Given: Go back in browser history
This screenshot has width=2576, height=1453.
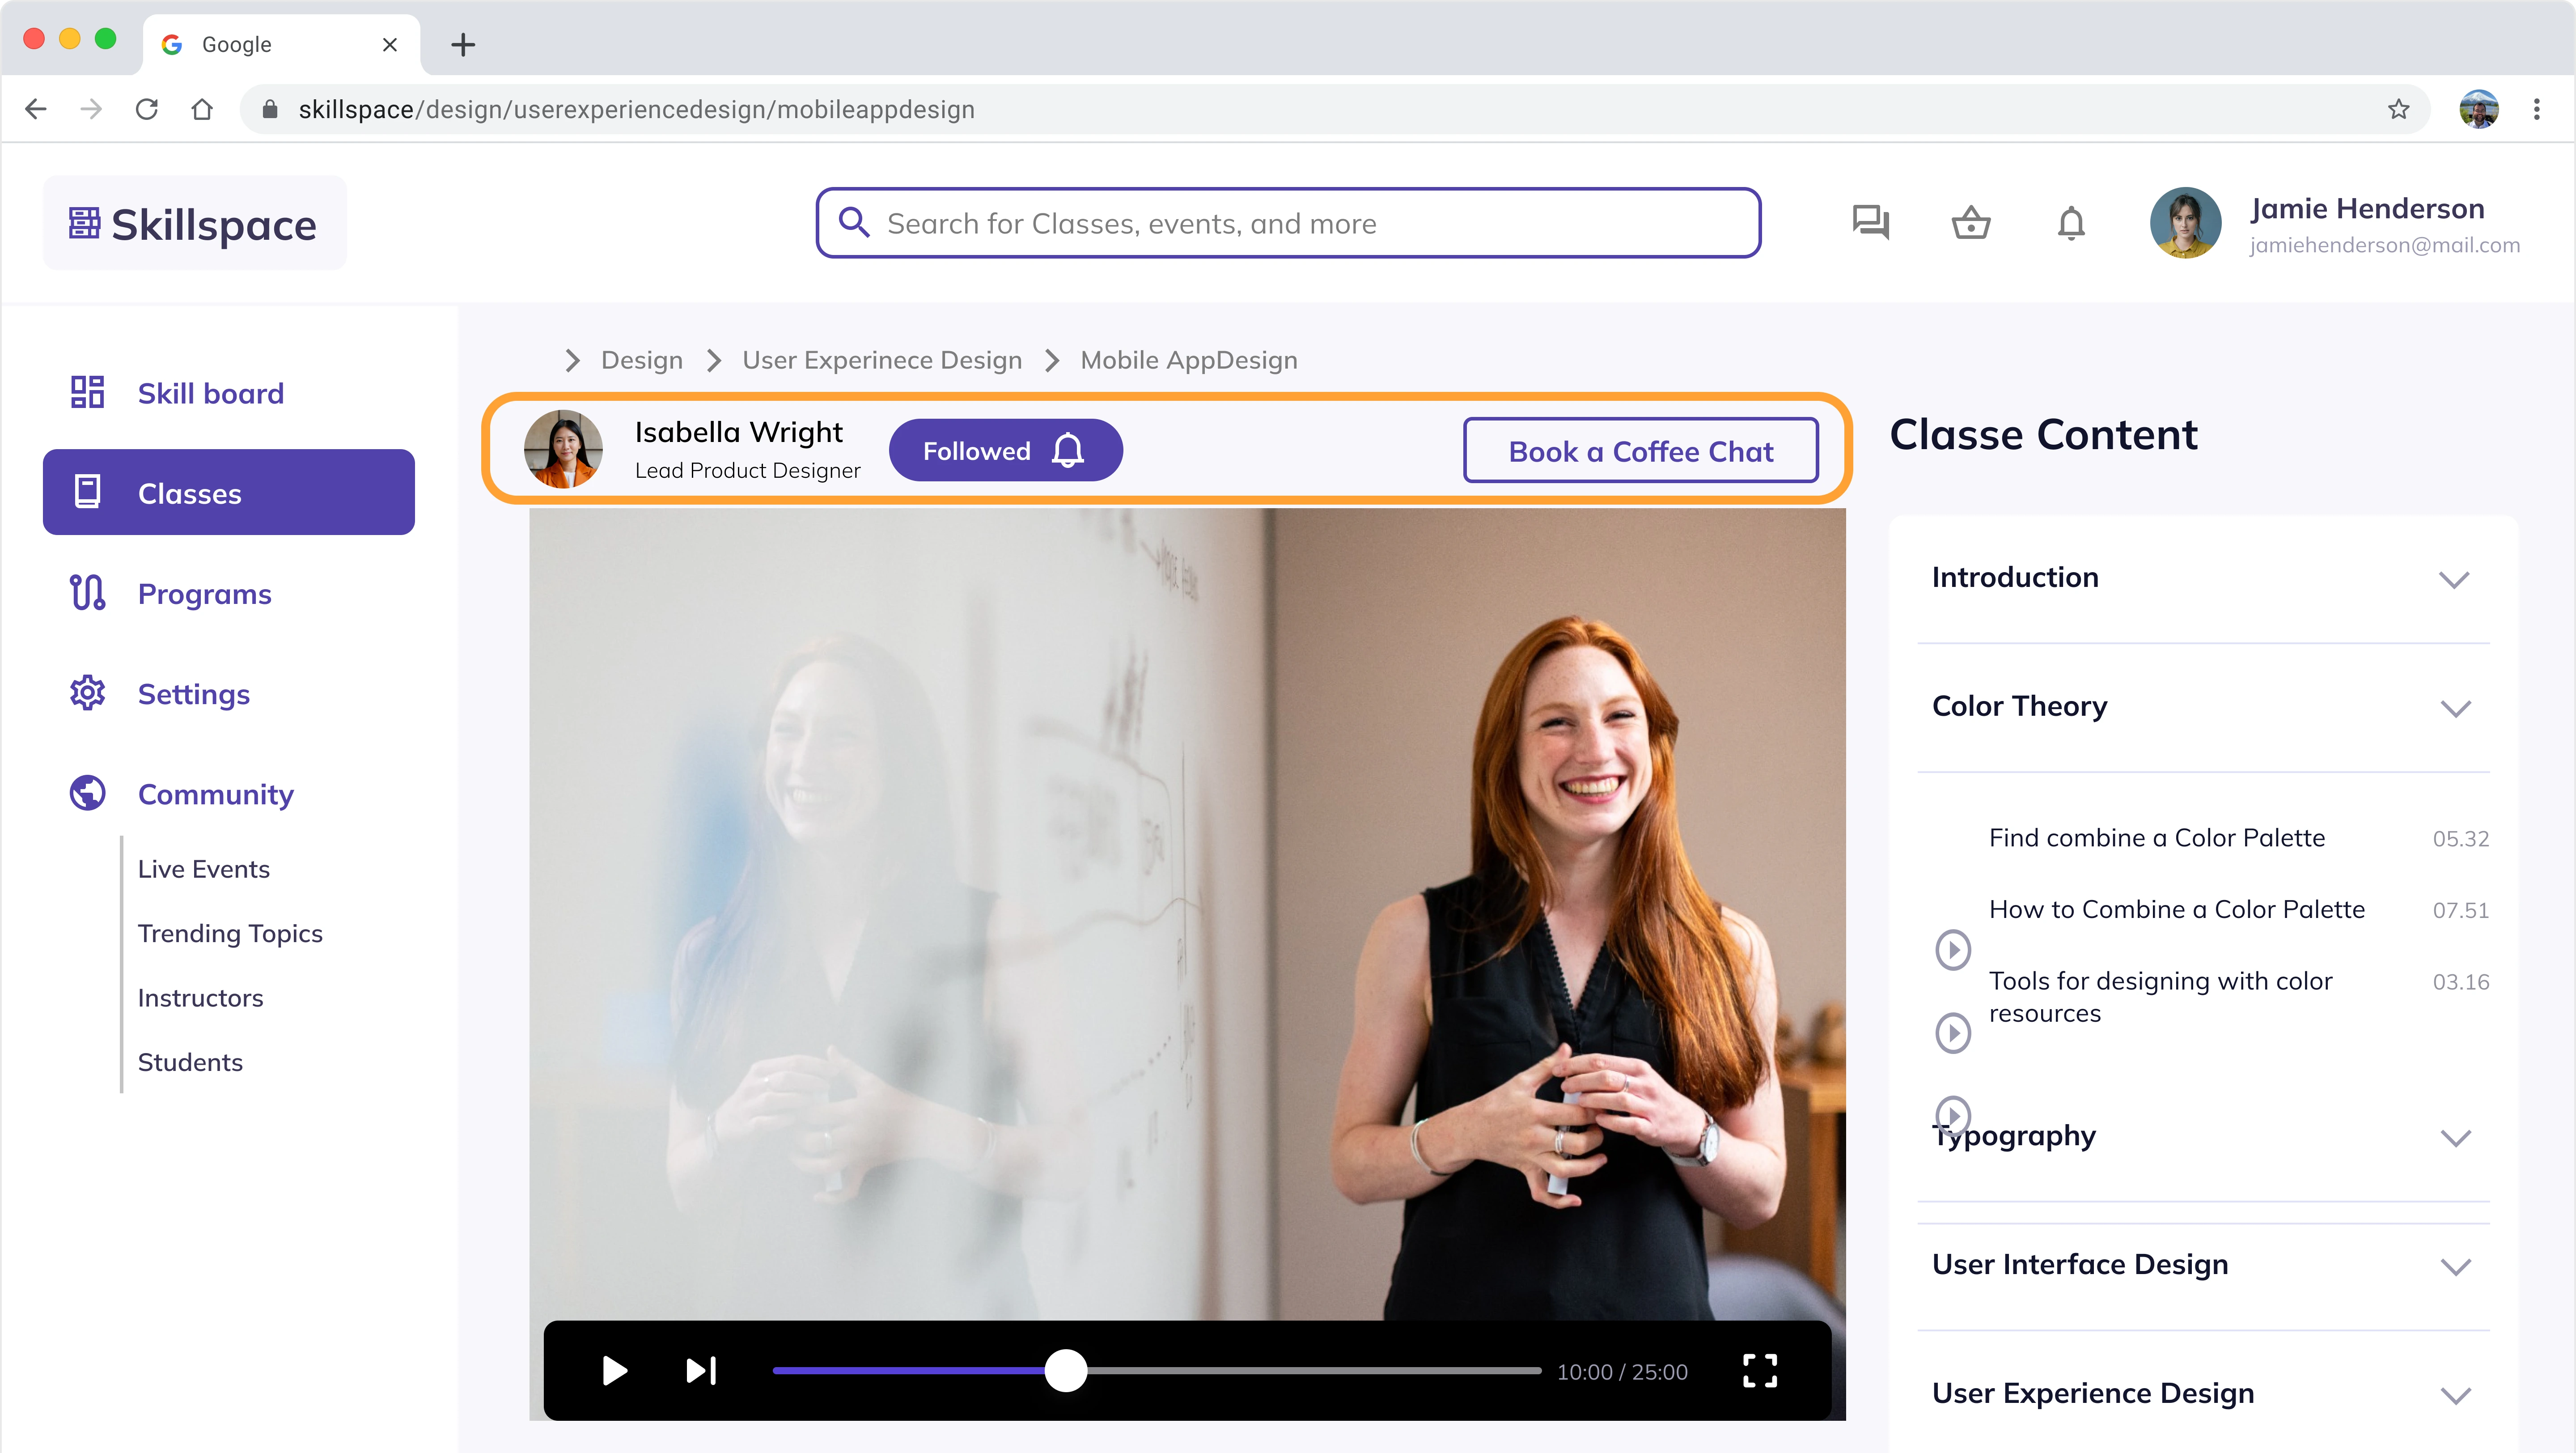Looking at the screenshot, I should point(36,109).
